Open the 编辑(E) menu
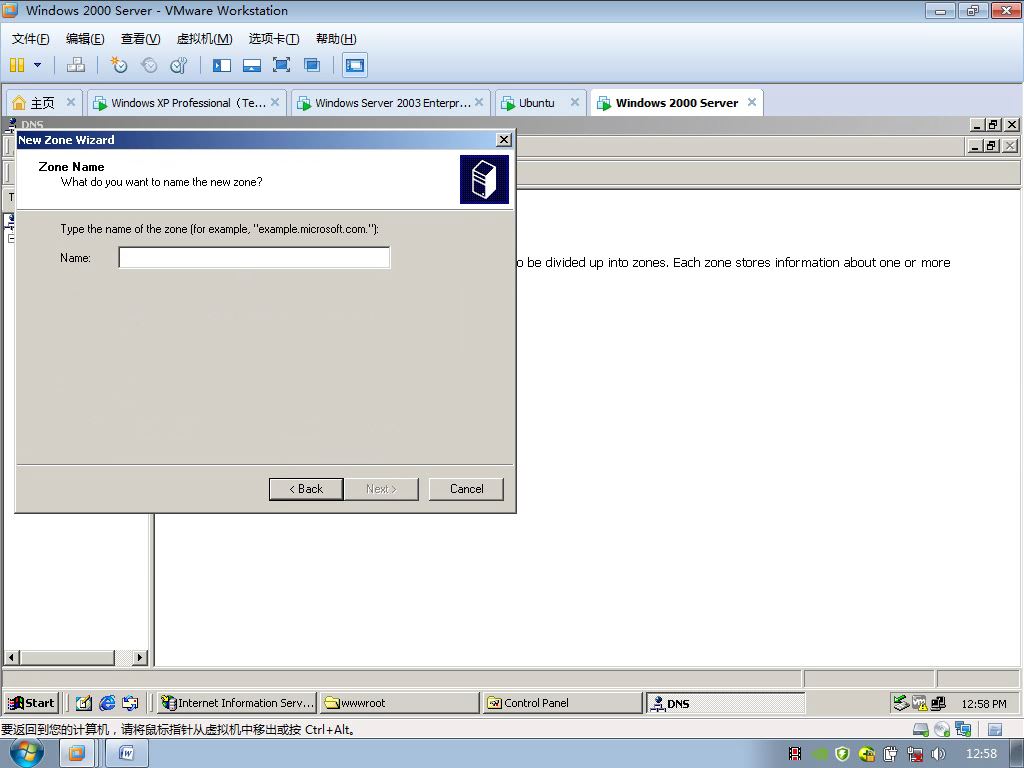Image resolution: width=1024 pixels, height=768 pixels. coord(85,39)
